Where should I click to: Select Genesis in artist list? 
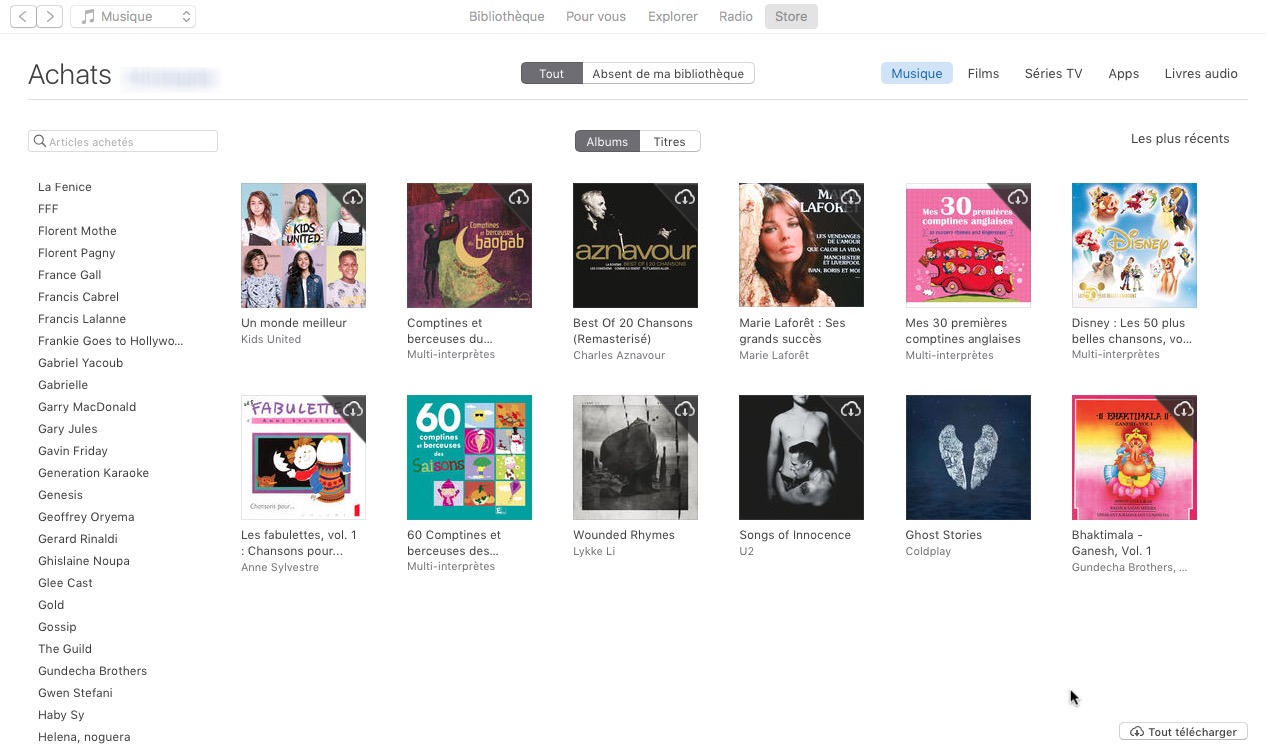pos(60,495)
